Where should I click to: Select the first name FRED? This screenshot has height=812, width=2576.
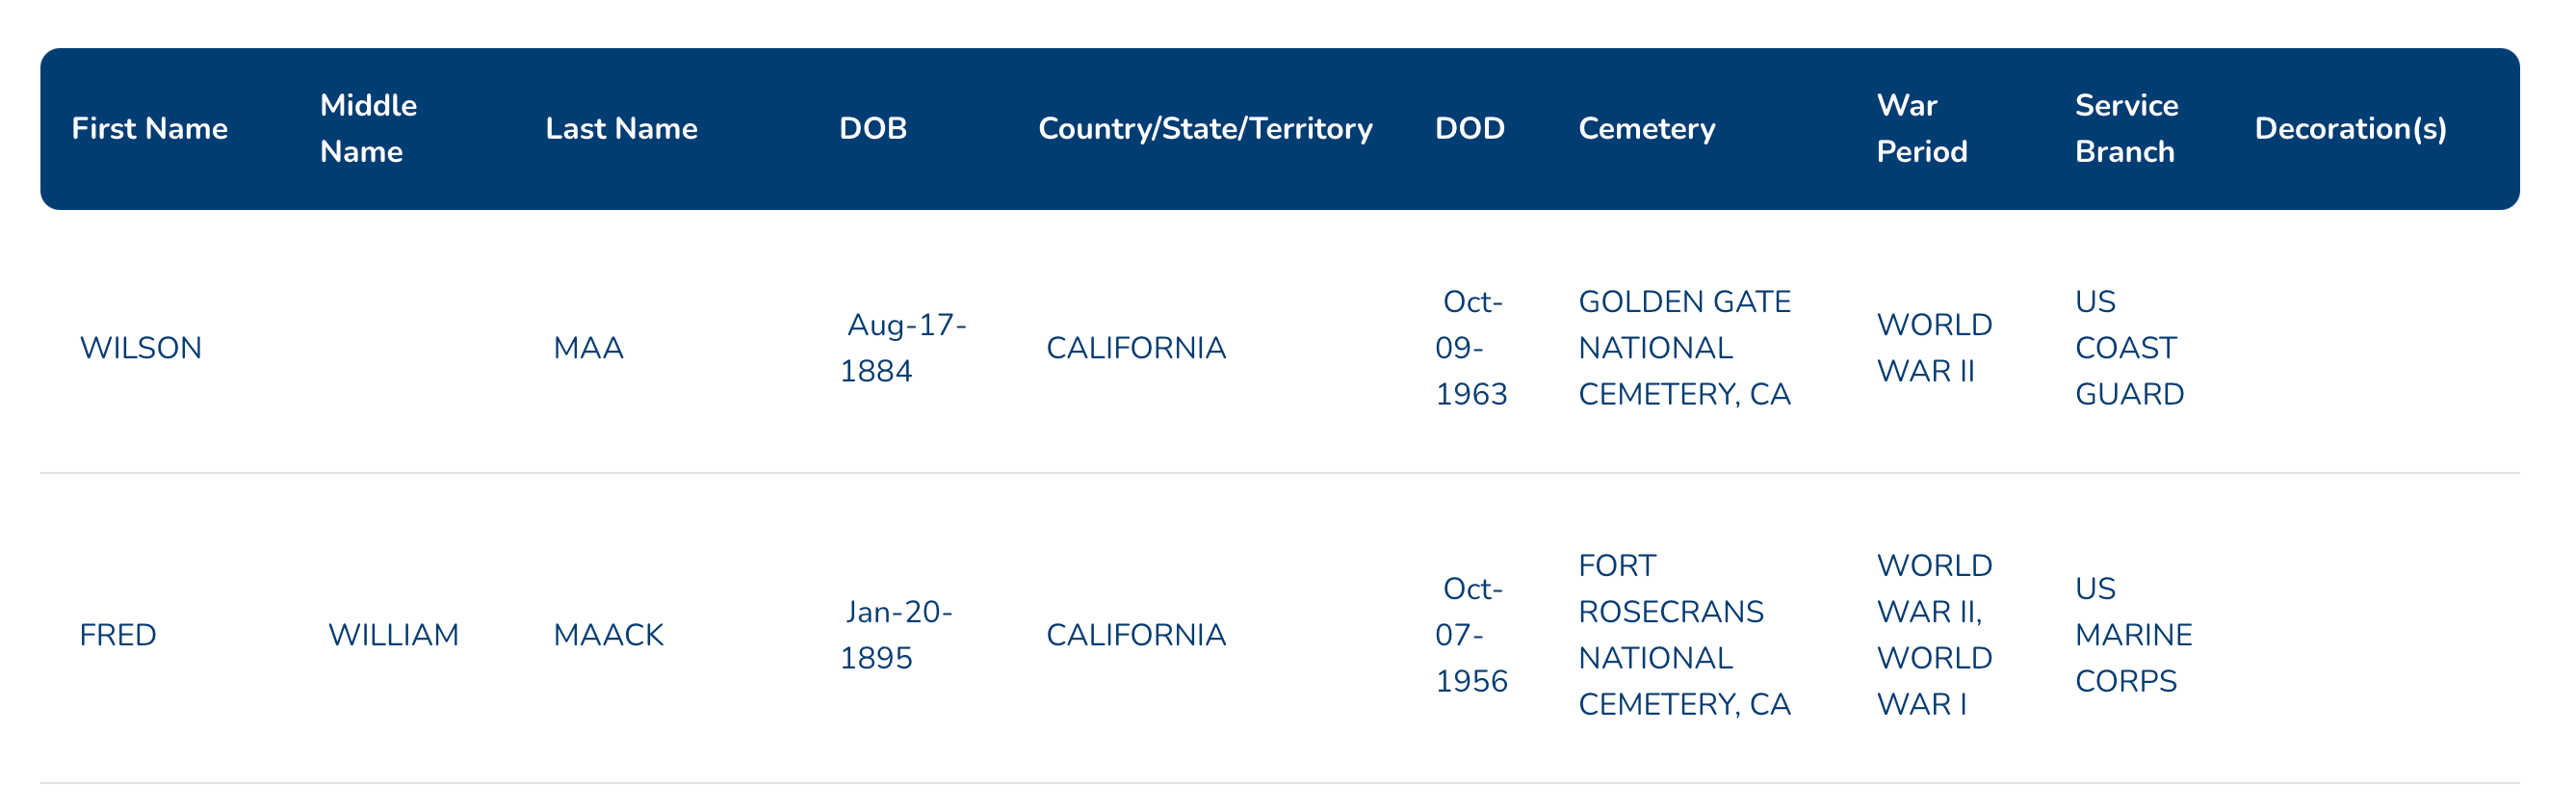point(118,635)
